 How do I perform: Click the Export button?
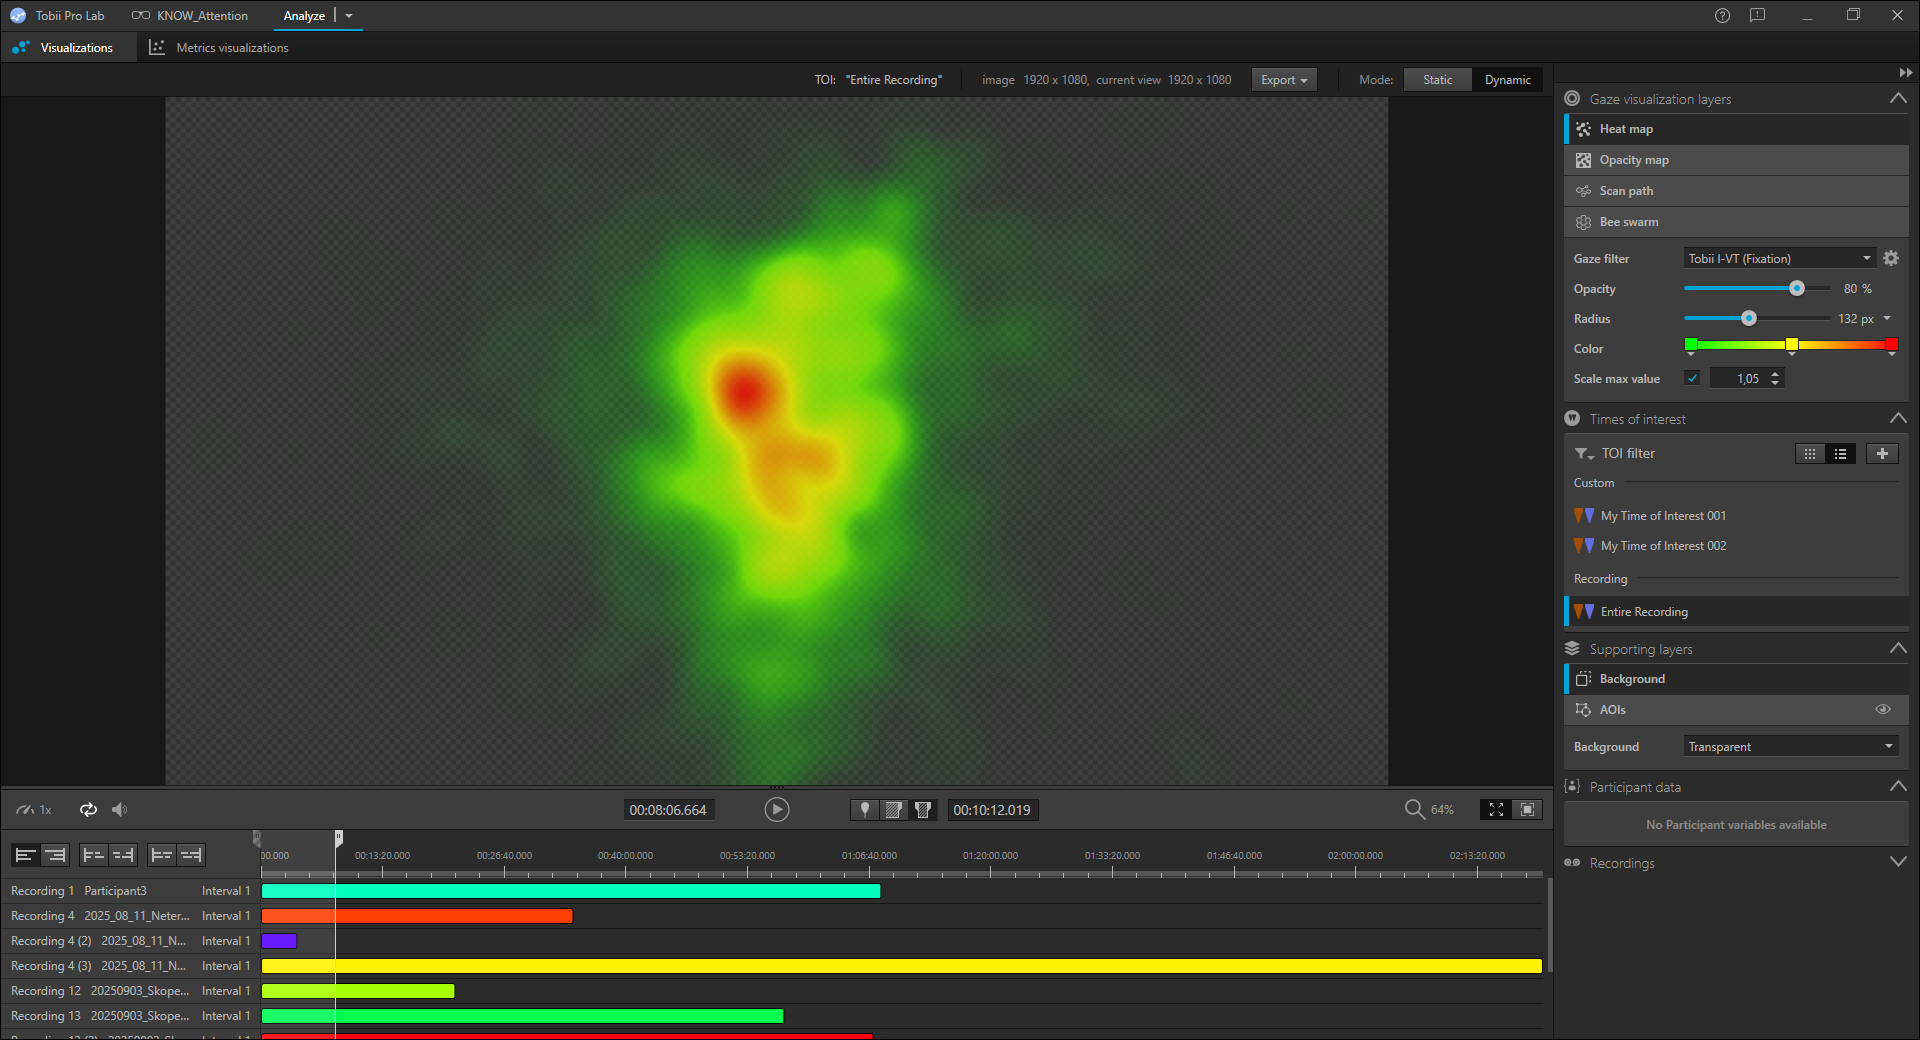1284,80
